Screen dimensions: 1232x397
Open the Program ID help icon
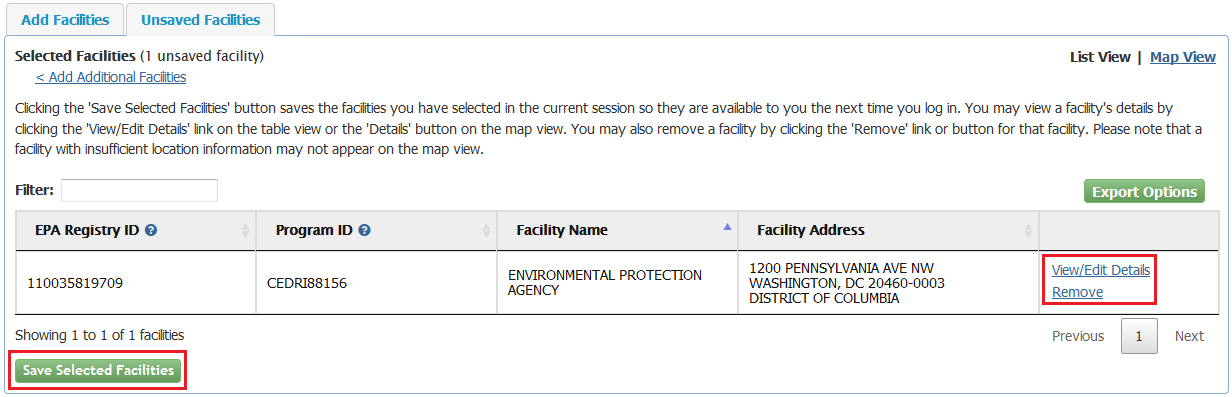point(365,230)
